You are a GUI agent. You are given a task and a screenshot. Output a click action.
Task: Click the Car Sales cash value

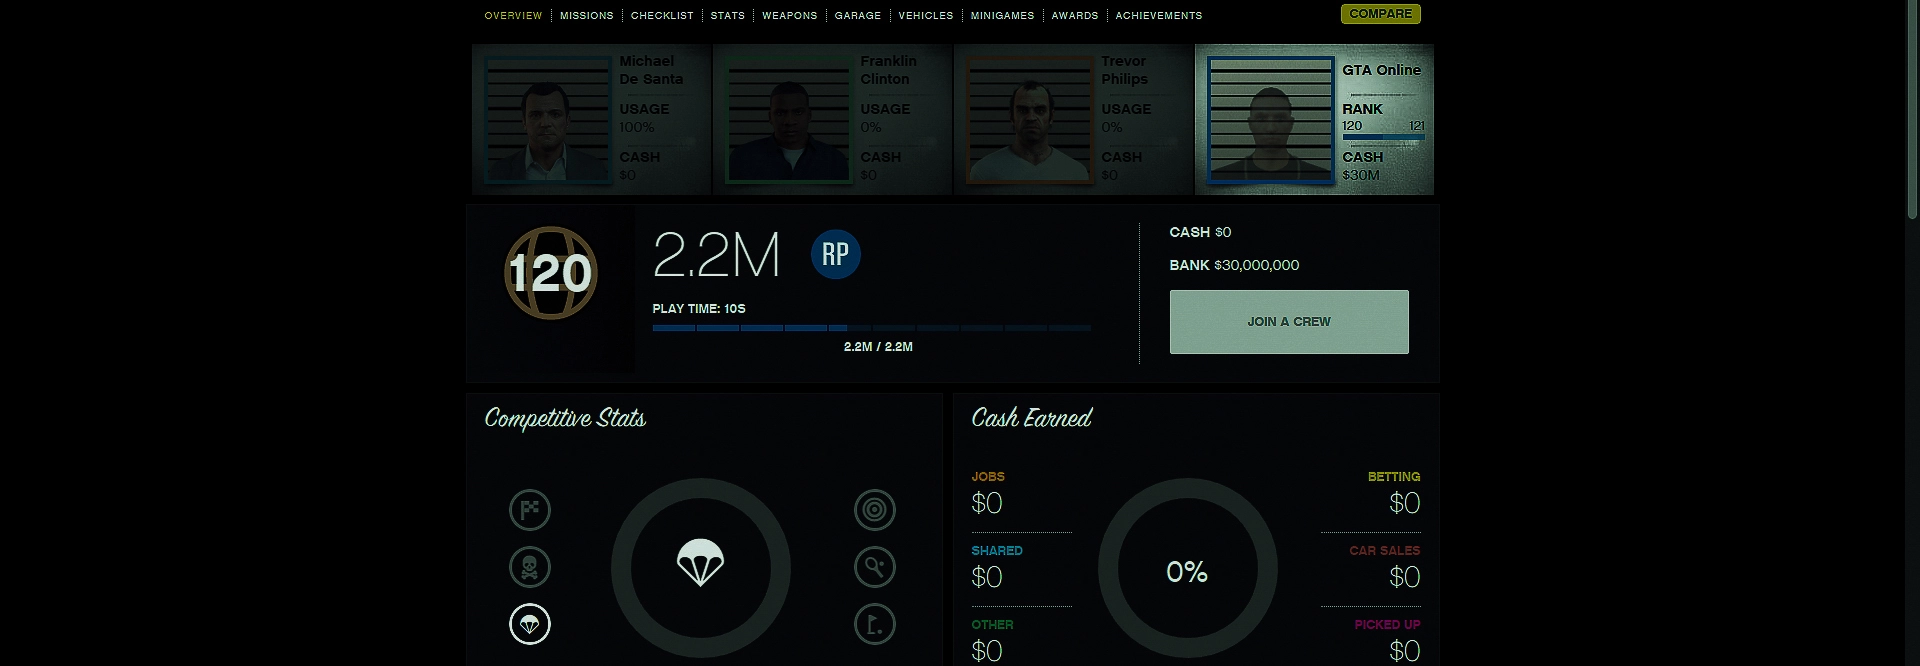[1404, 577]
